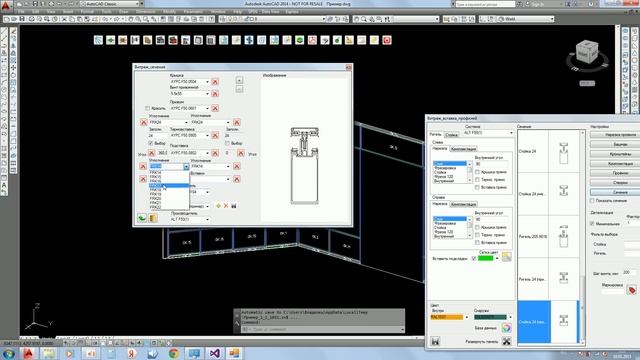Image resolution: width=640 pixels, height=360 pixels.
Task: Open the Производитель dropdown
Action: [x=207, y=220]
